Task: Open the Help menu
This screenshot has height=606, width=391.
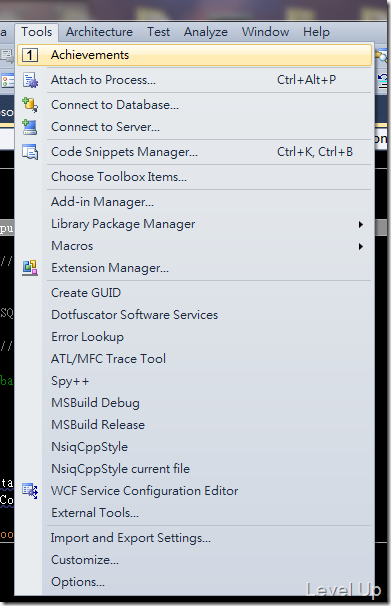Action: tap(316, 32)
